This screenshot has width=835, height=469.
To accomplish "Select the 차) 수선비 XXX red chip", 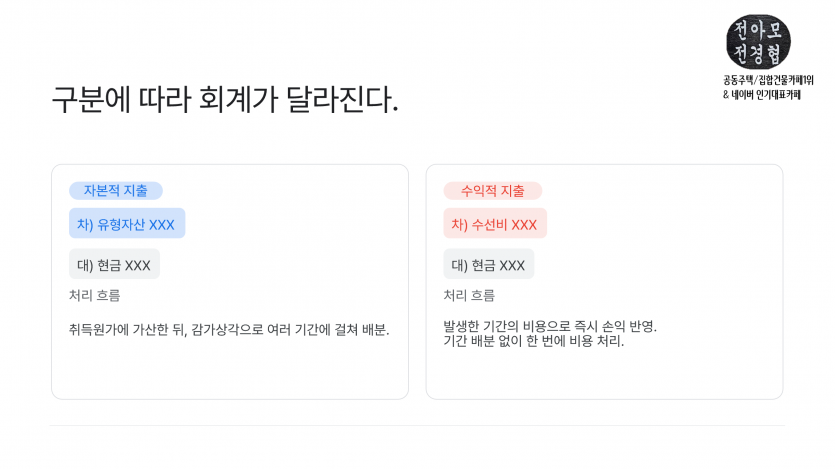I will pos(495,224).
